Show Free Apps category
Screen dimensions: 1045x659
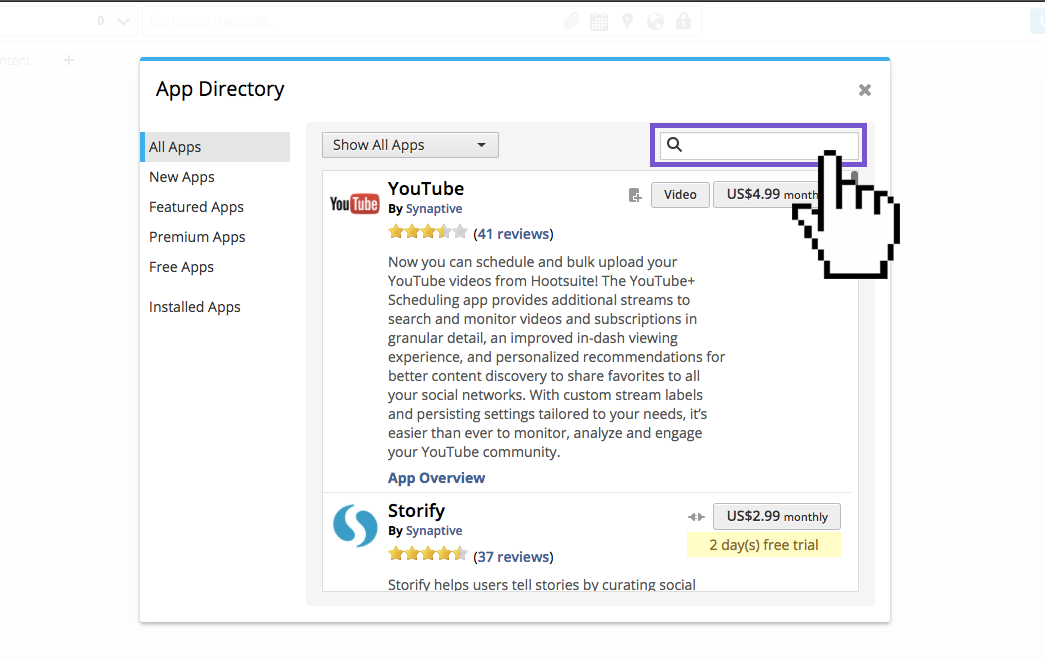pyautogui.click(x=181, y=267)
